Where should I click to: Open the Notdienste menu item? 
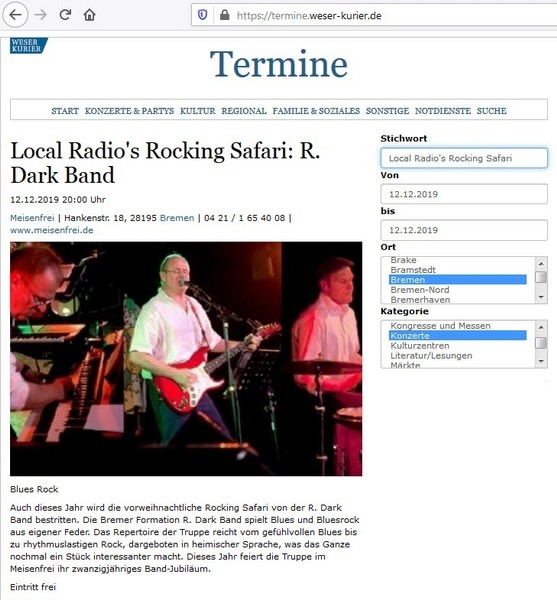coord(443,111)
